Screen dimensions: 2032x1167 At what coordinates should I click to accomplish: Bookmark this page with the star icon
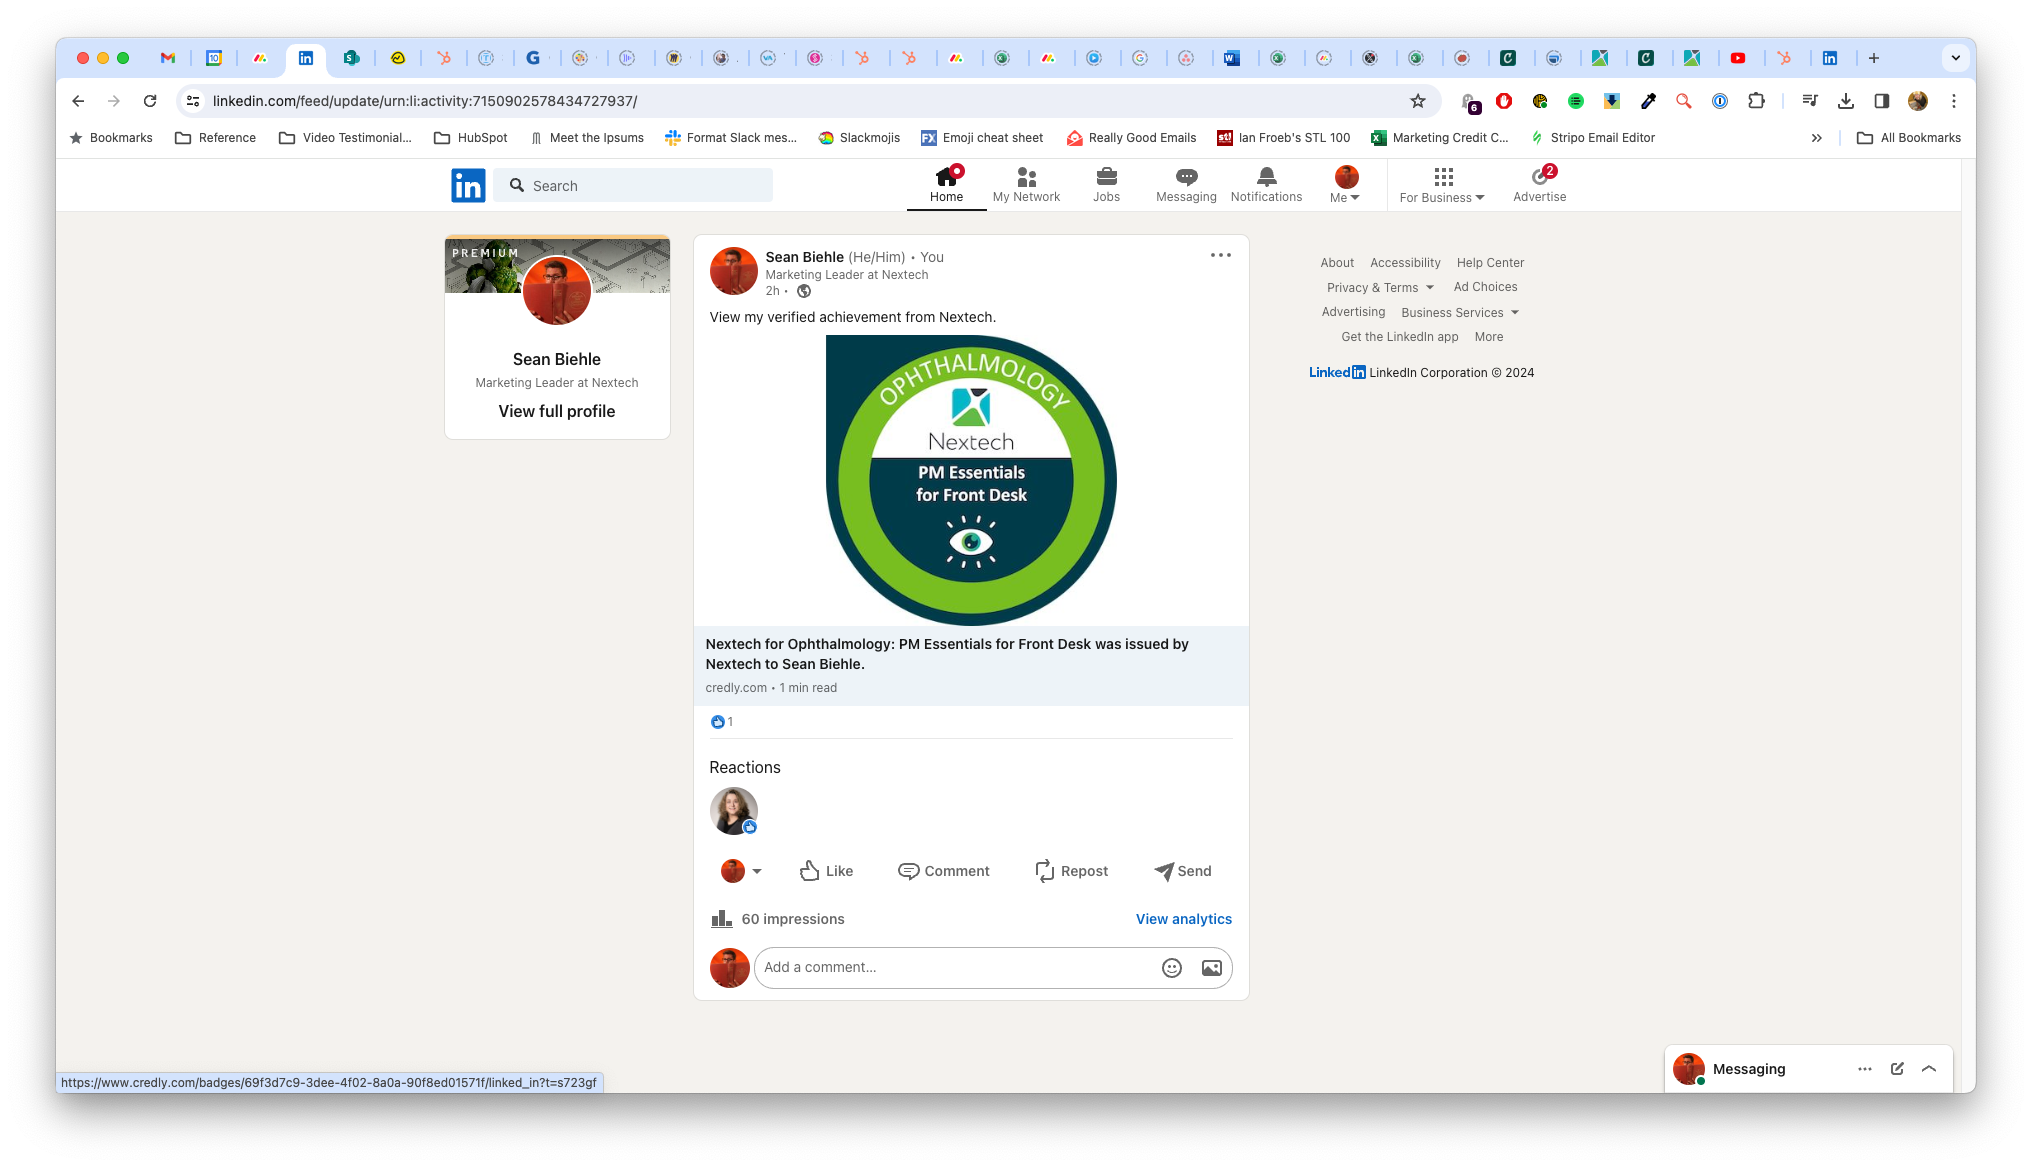pos(1417,101)
